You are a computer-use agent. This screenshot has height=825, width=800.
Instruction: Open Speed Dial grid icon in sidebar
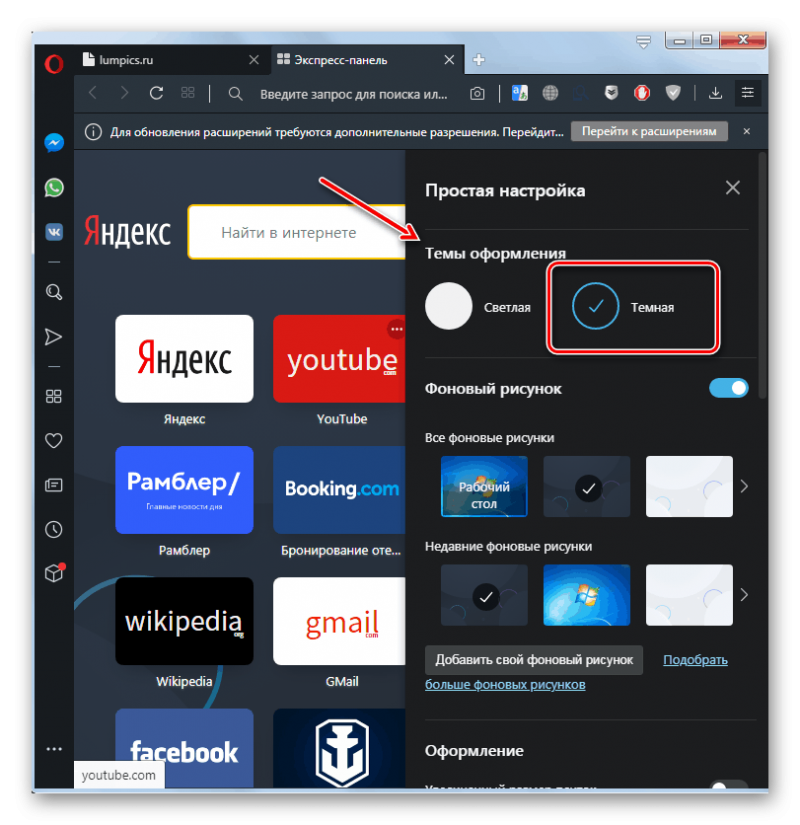click(54, 396)
